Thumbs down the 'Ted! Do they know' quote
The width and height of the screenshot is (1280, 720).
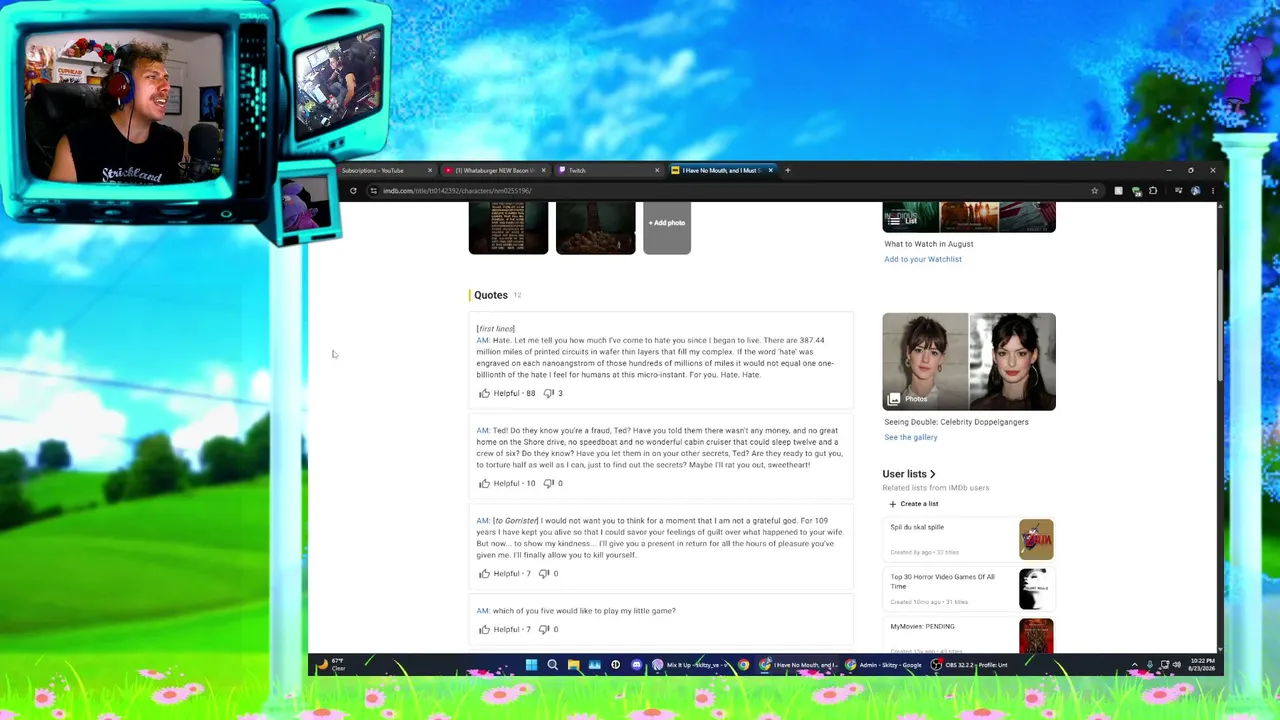548,483
